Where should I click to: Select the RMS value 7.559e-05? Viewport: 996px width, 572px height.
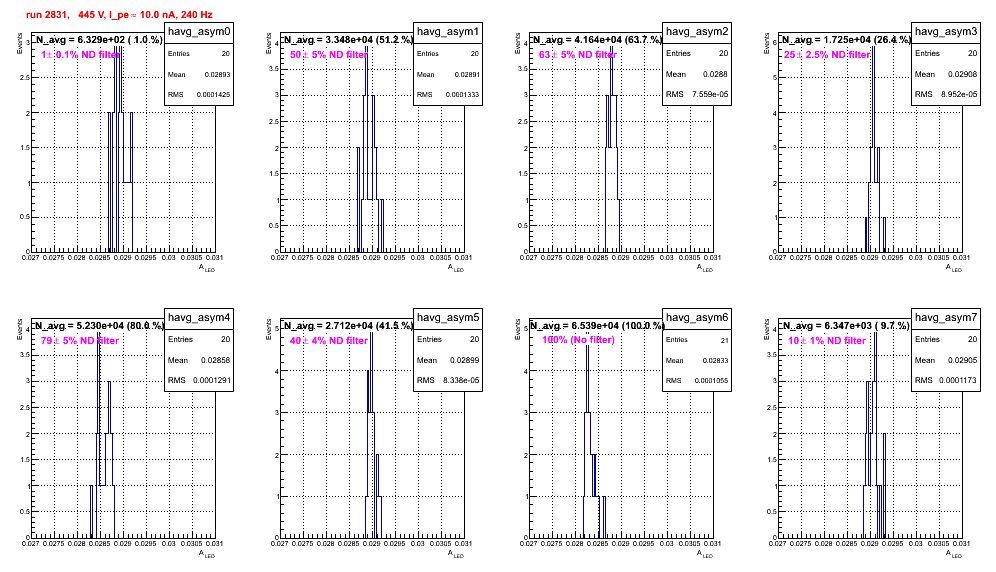(710, 95)
